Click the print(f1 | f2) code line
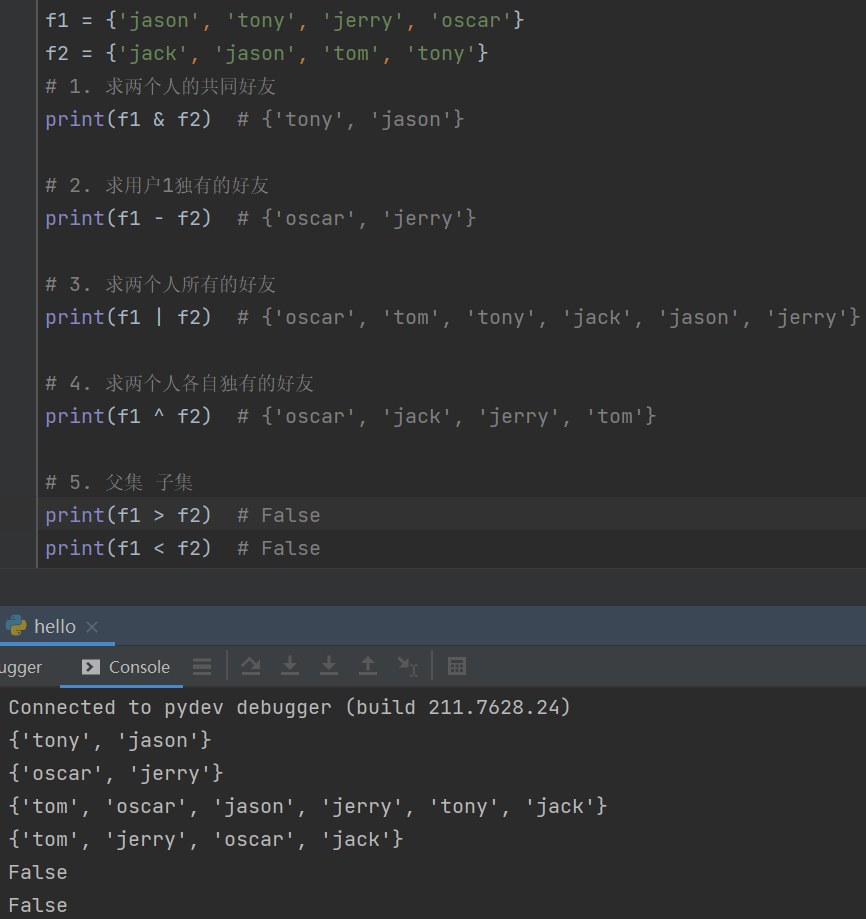The width and height of the screenshot is (866, 919). [452, 318]
